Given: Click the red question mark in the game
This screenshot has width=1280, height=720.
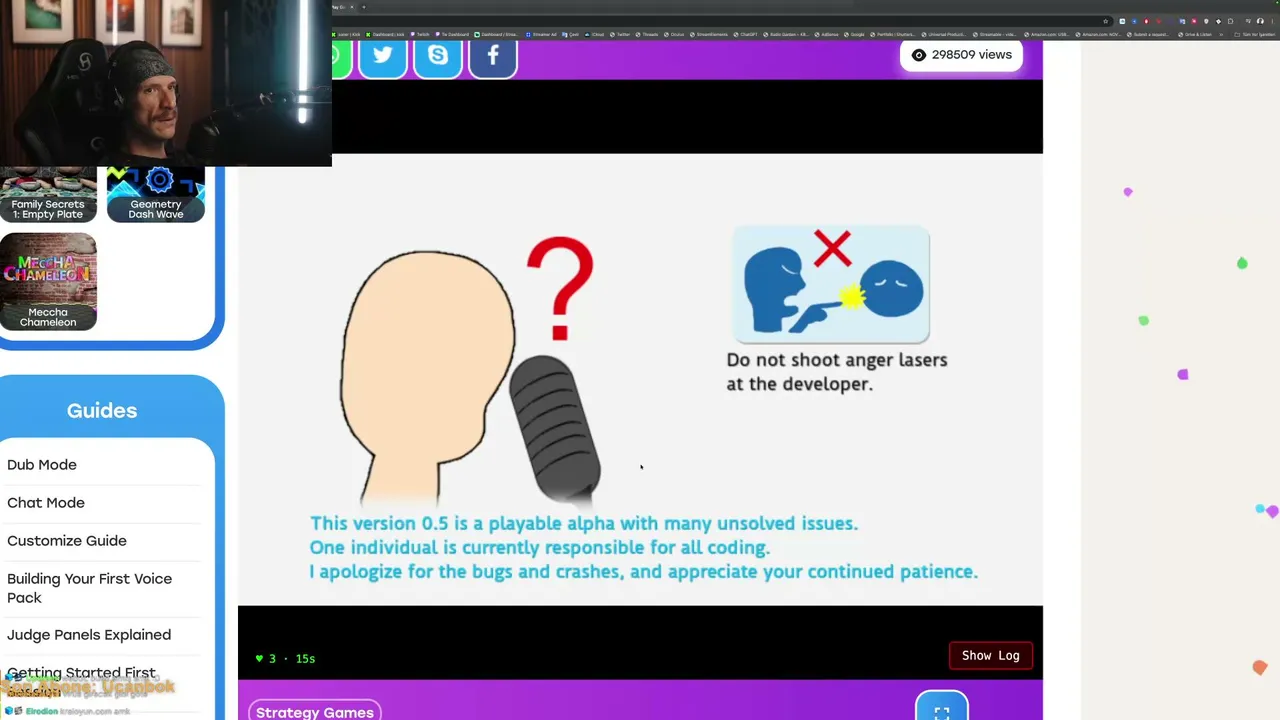Looking at the screenshot, I should tap(560, 289).
